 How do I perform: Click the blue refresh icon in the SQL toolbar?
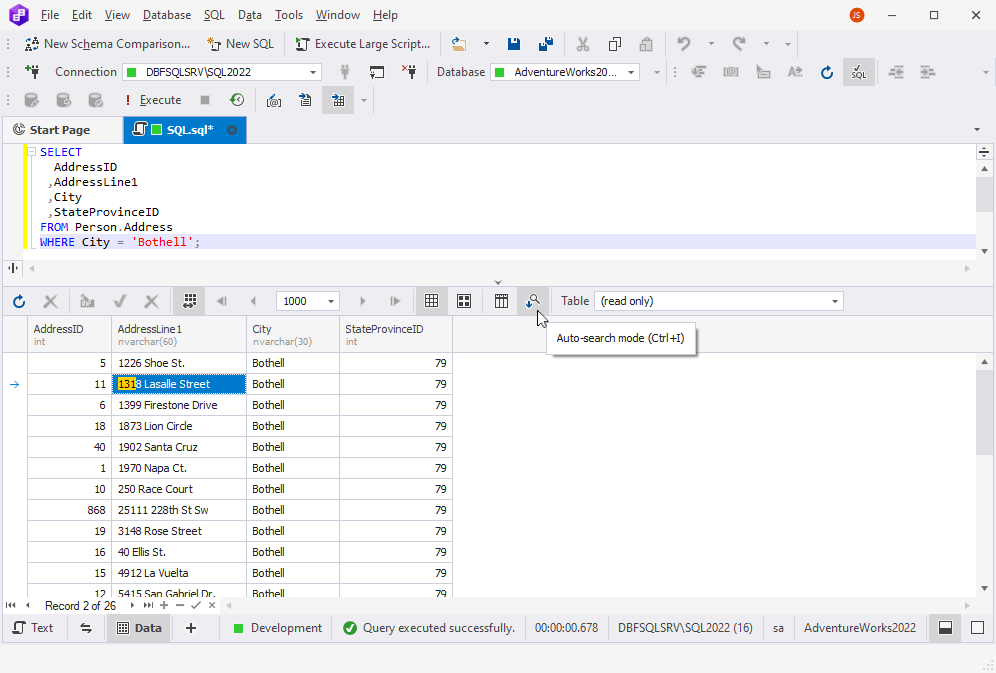[826, 72]
